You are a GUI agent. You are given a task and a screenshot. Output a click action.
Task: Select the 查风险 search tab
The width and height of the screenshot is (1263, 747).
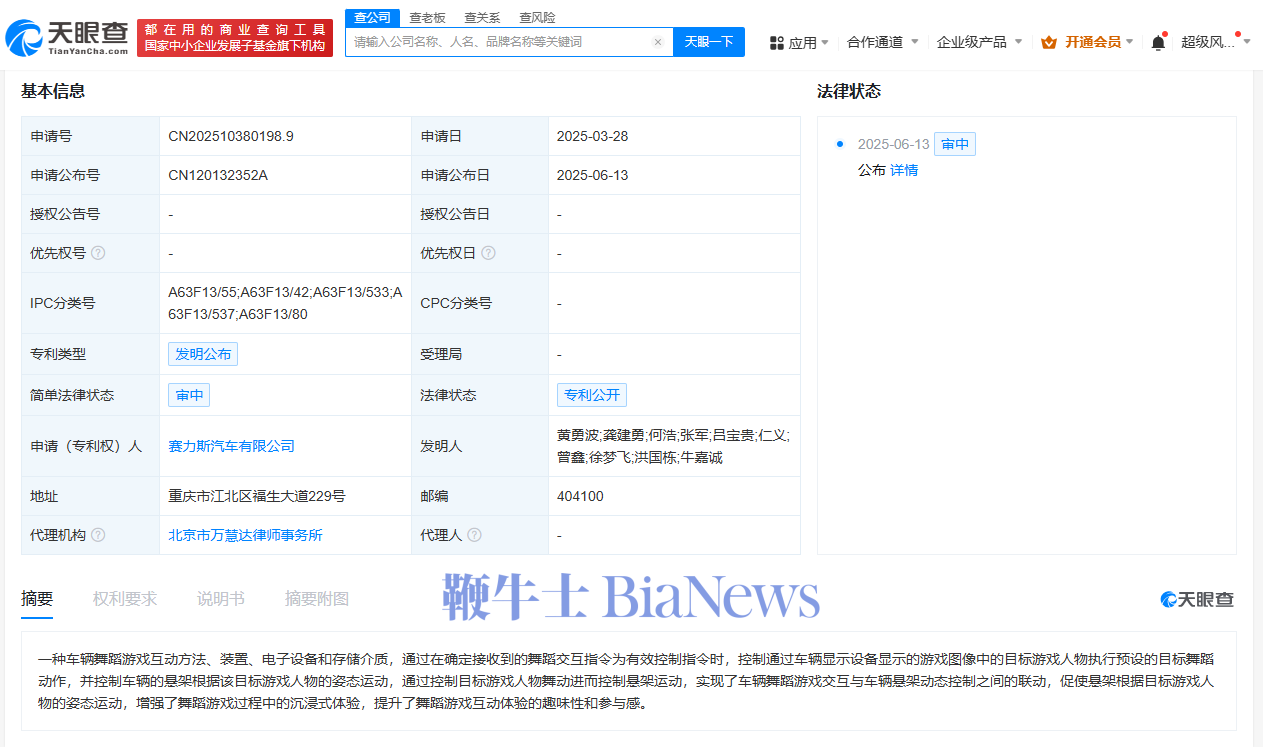537,18
